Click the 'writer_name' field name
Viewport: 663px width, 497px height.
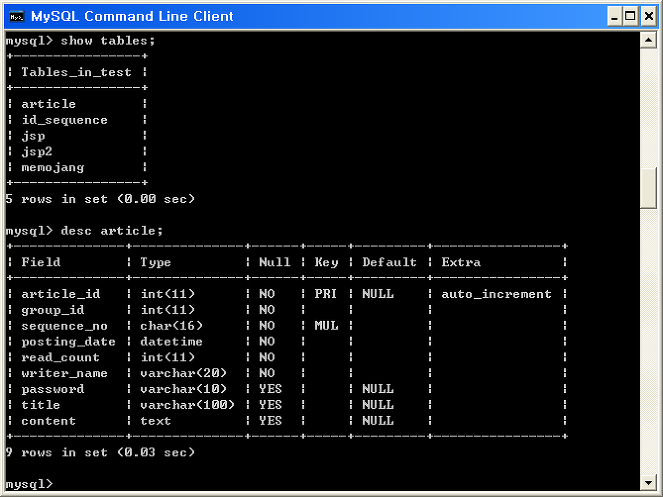[x=64, y=373]
